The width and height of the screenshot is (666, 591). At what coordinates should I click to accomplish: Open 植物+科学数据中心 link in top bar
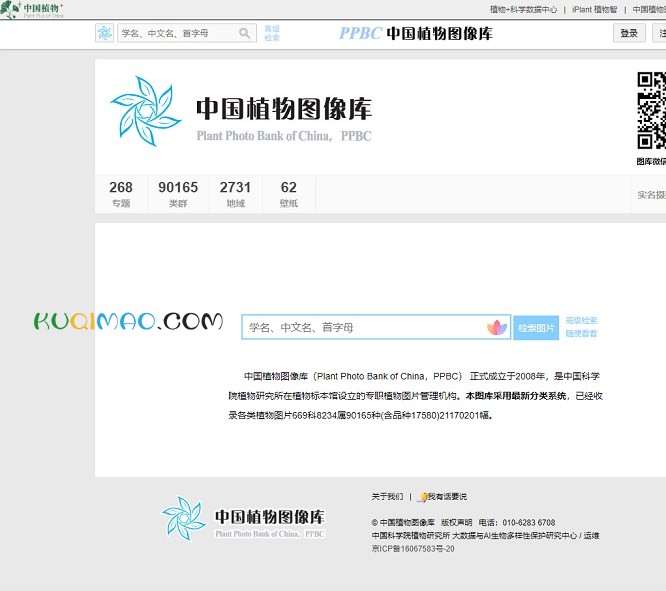(523, 9)
